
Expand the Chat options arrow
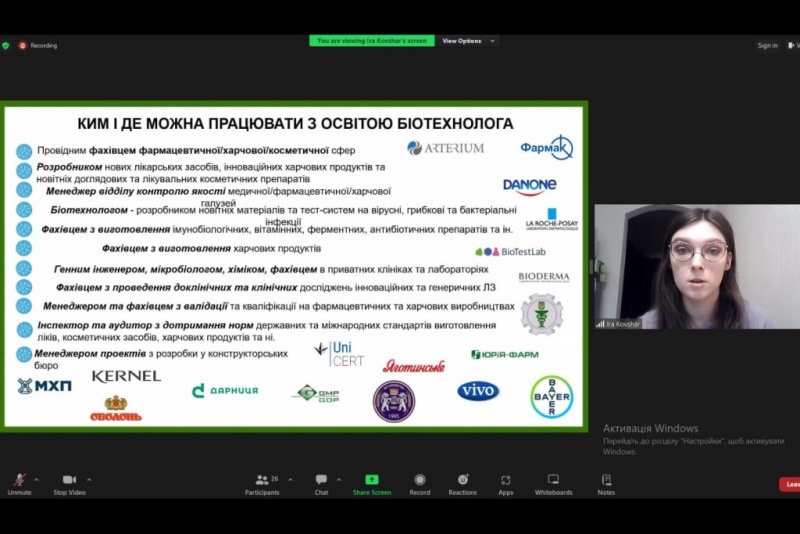pos(339,479)
